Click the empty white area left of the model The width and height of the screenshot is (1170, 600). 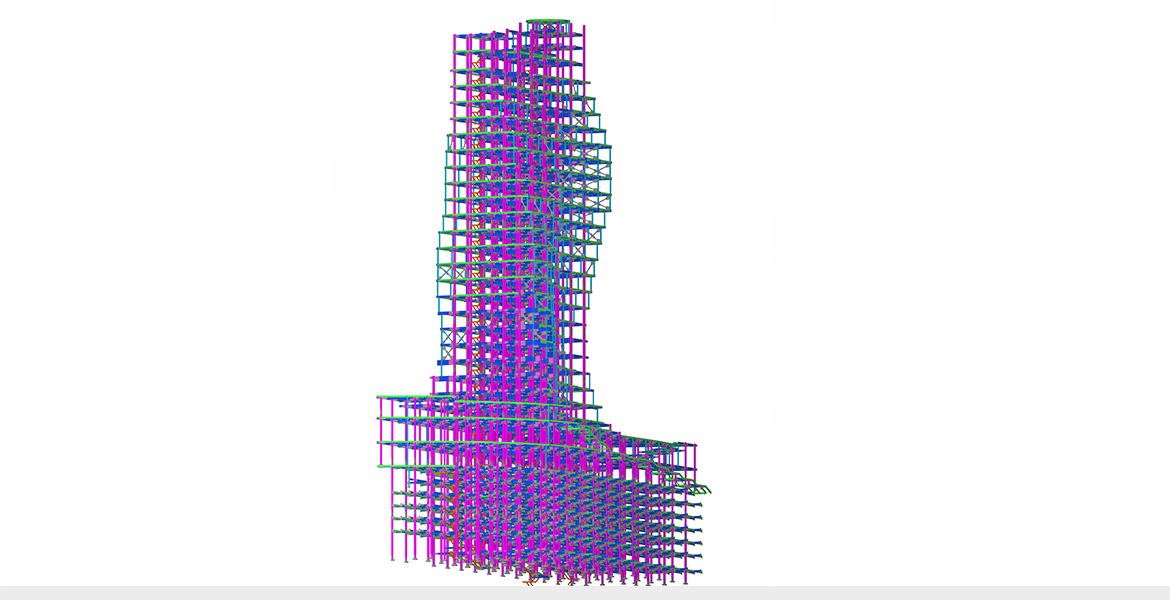coord(180,300)
